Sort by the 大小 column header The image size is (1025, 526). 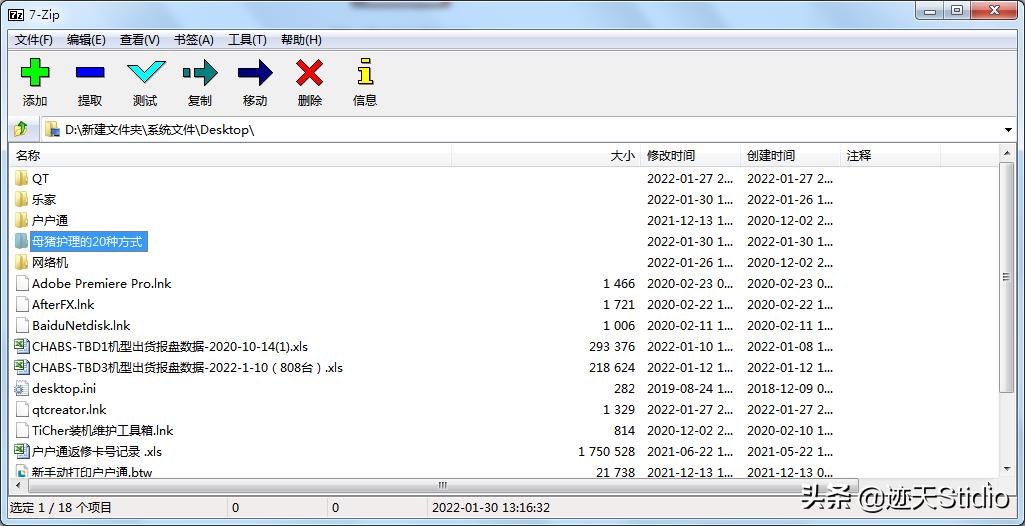click(x=546, y=156)
